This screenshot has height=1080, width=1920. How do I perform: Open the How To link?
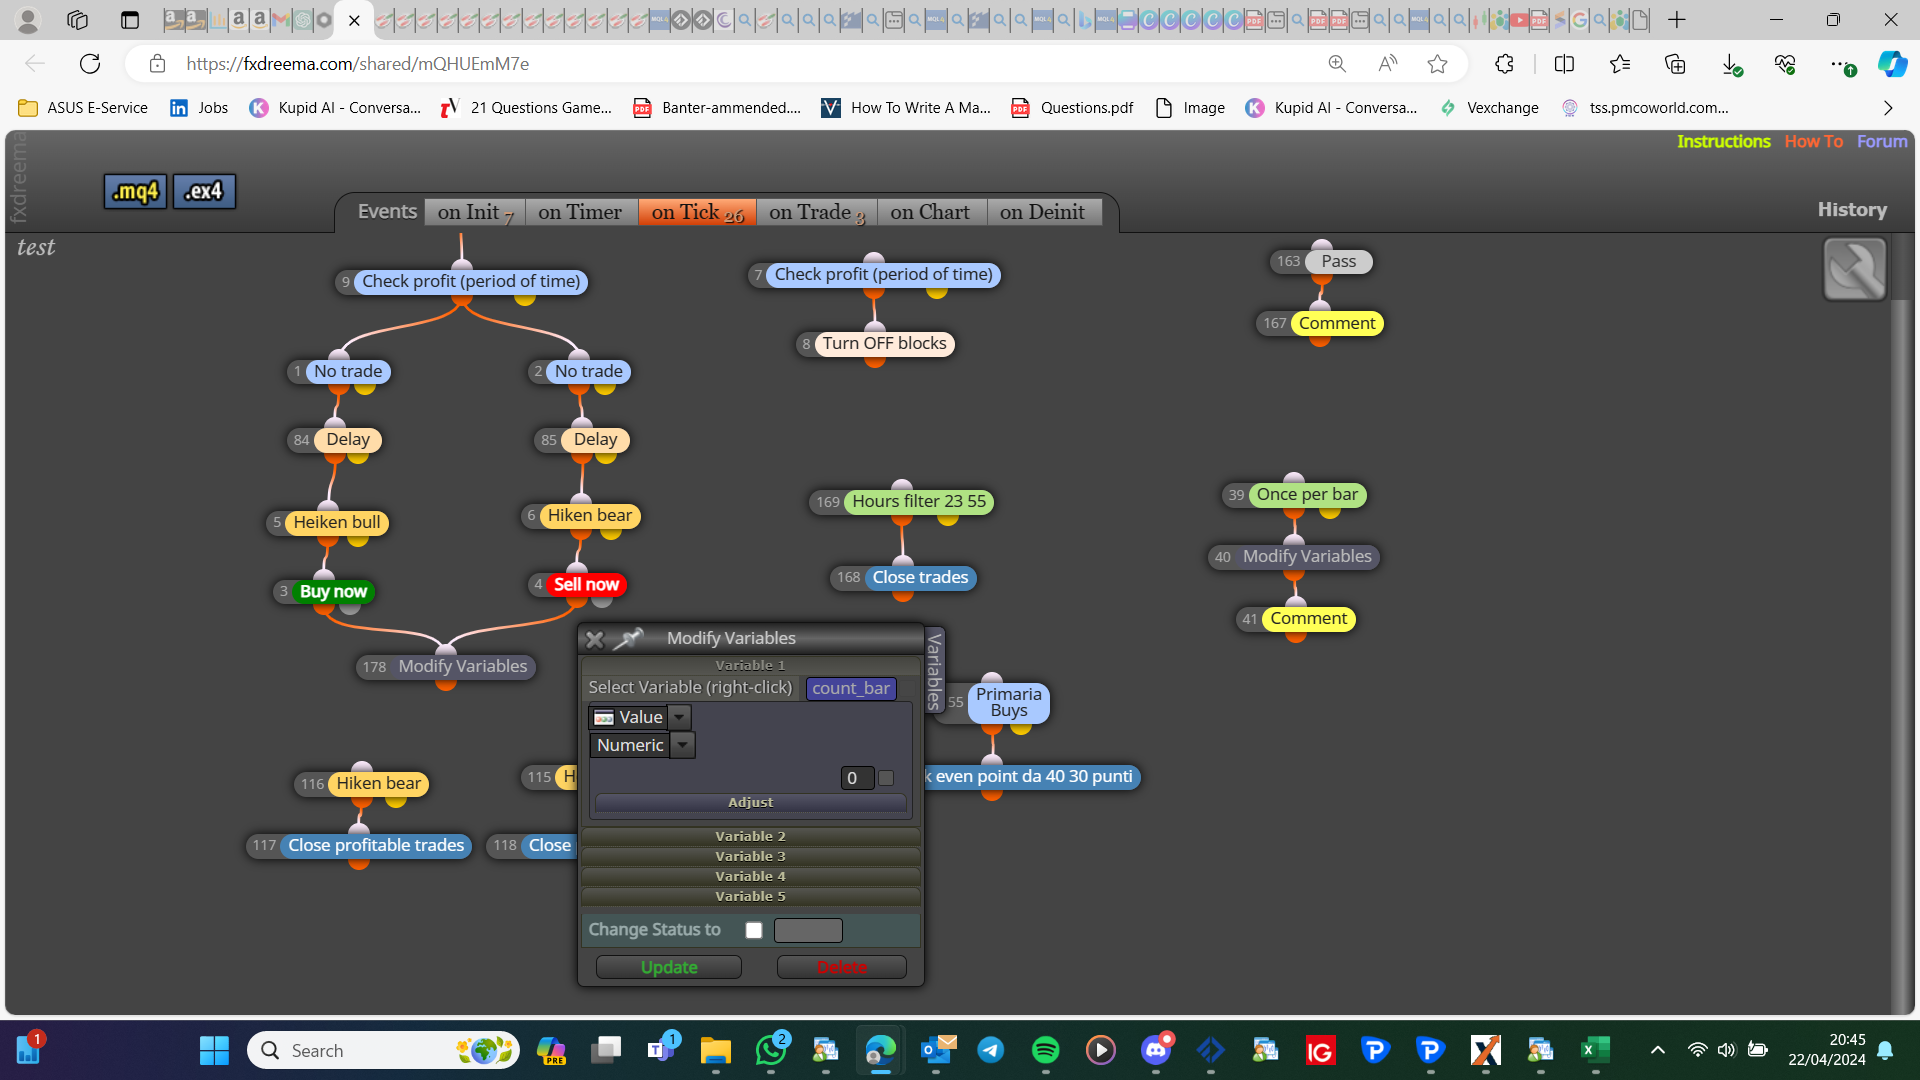(x=1813, y=142)
